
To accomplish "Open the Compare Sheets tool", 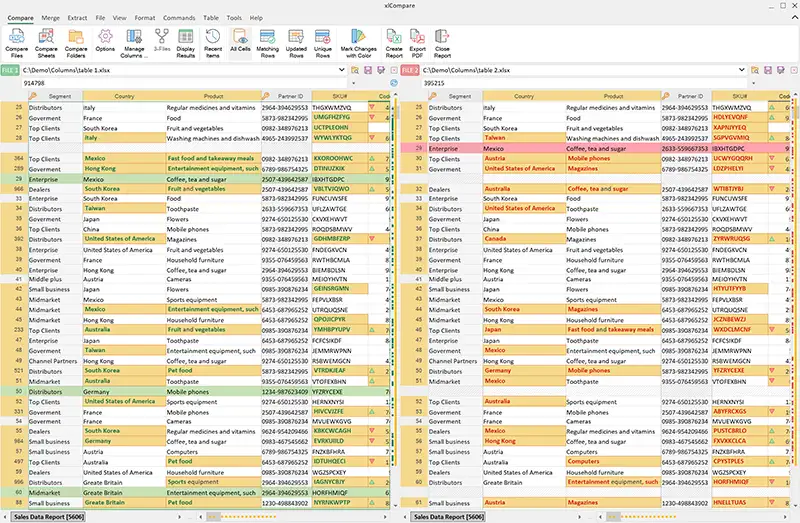I will coord(46,43).
